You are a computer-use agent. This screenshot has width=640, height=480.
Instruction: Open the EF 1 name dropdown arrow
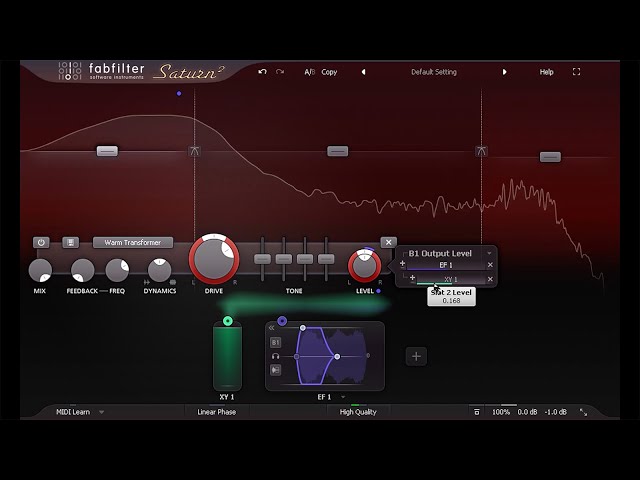pyautogui.click(x=343, y=397)
